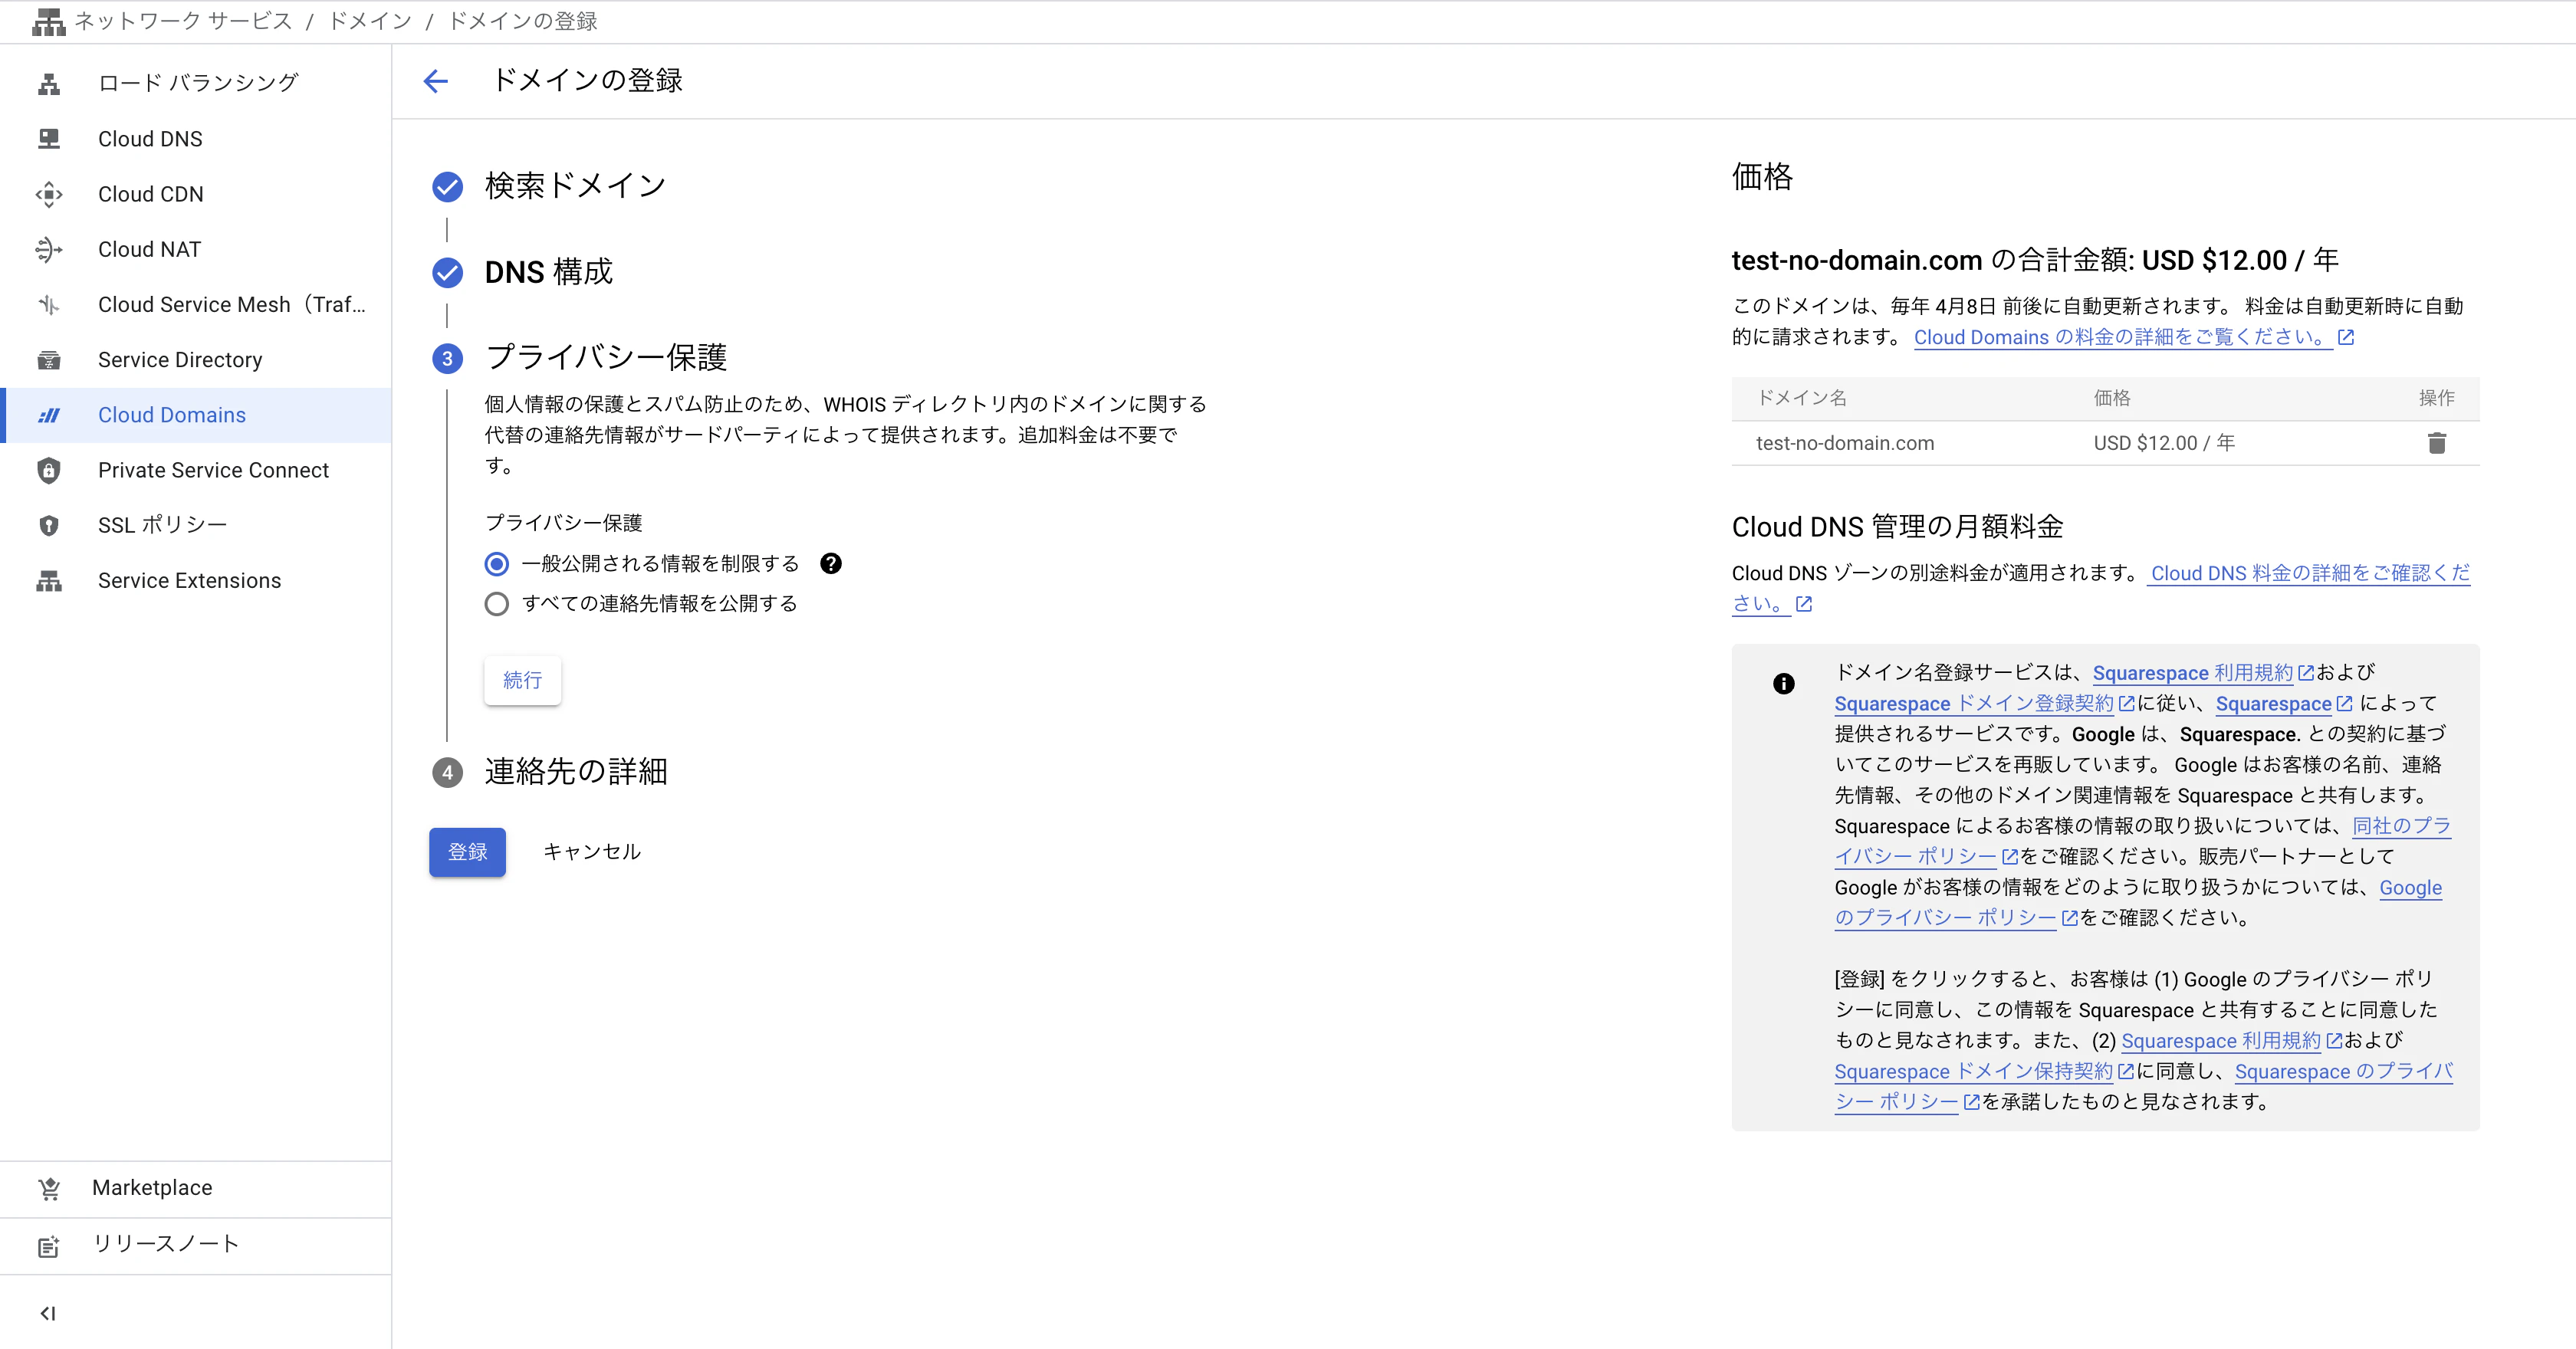Click the Cloud Service Mesh sidebar icon
The width and height of the screenshot is (2576, 1349).
(x=49, y=305)
